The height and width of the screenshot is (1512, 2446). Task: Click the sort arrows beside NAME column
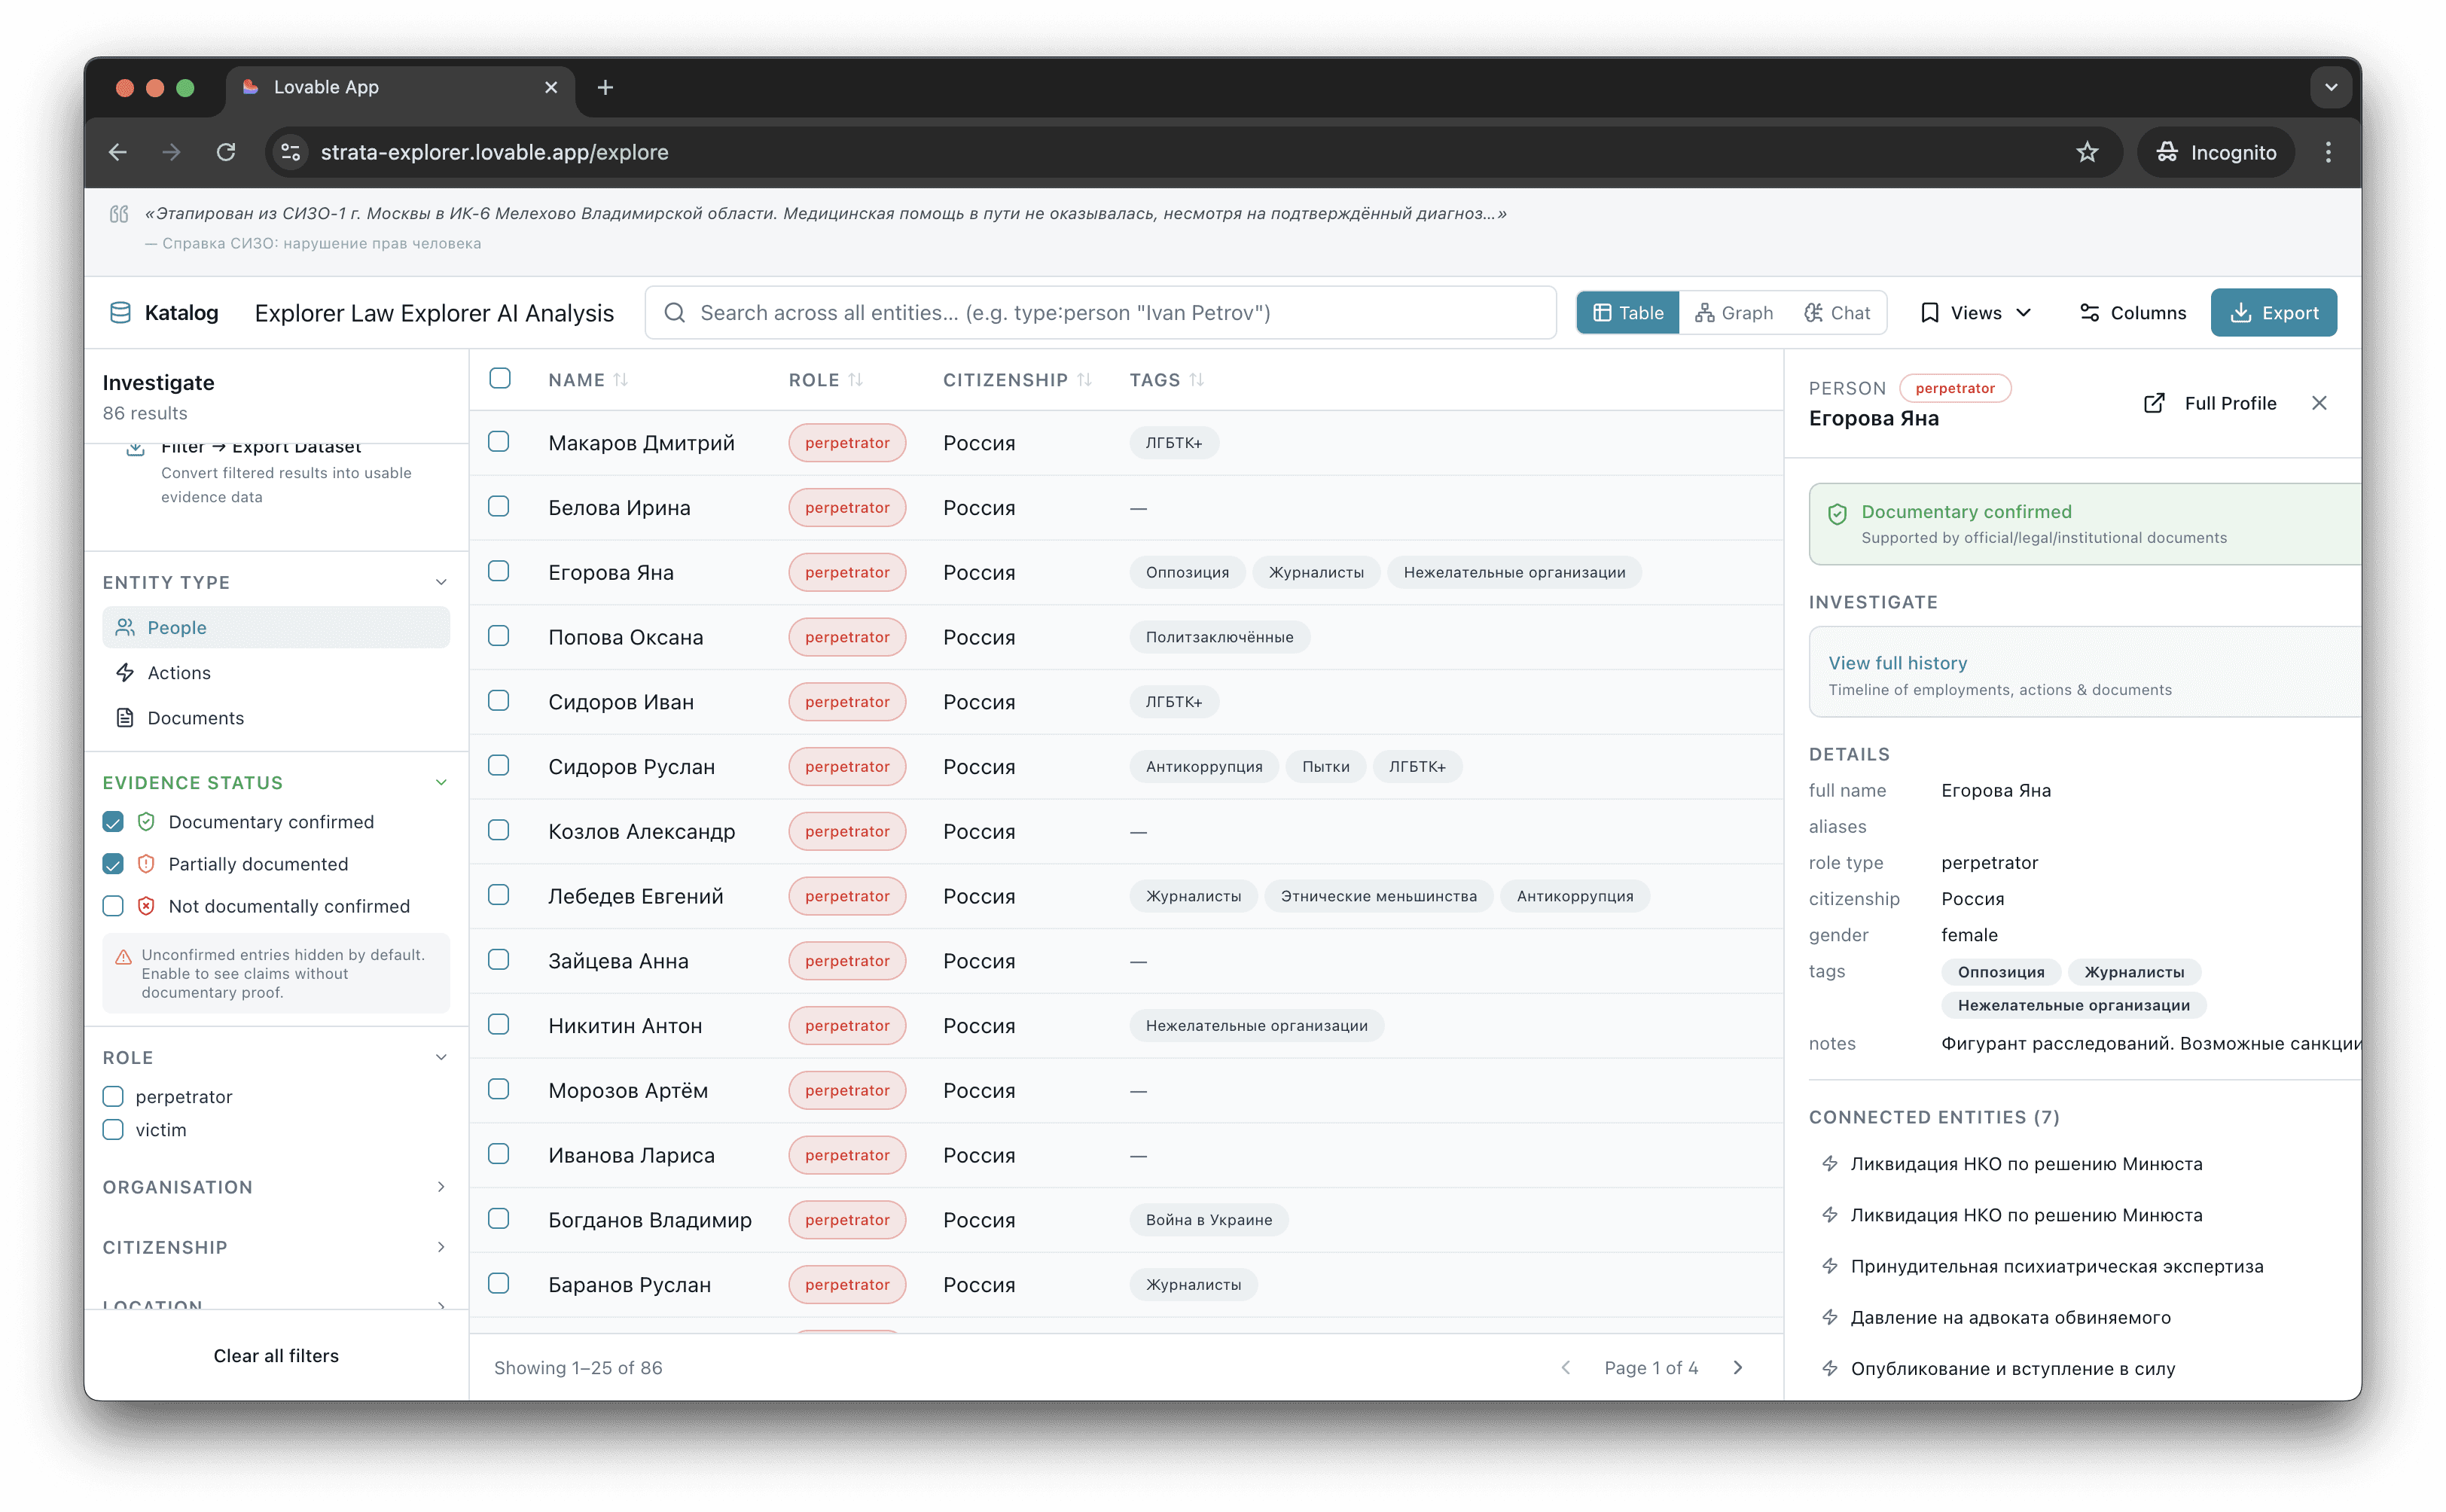tap(621, 380)
